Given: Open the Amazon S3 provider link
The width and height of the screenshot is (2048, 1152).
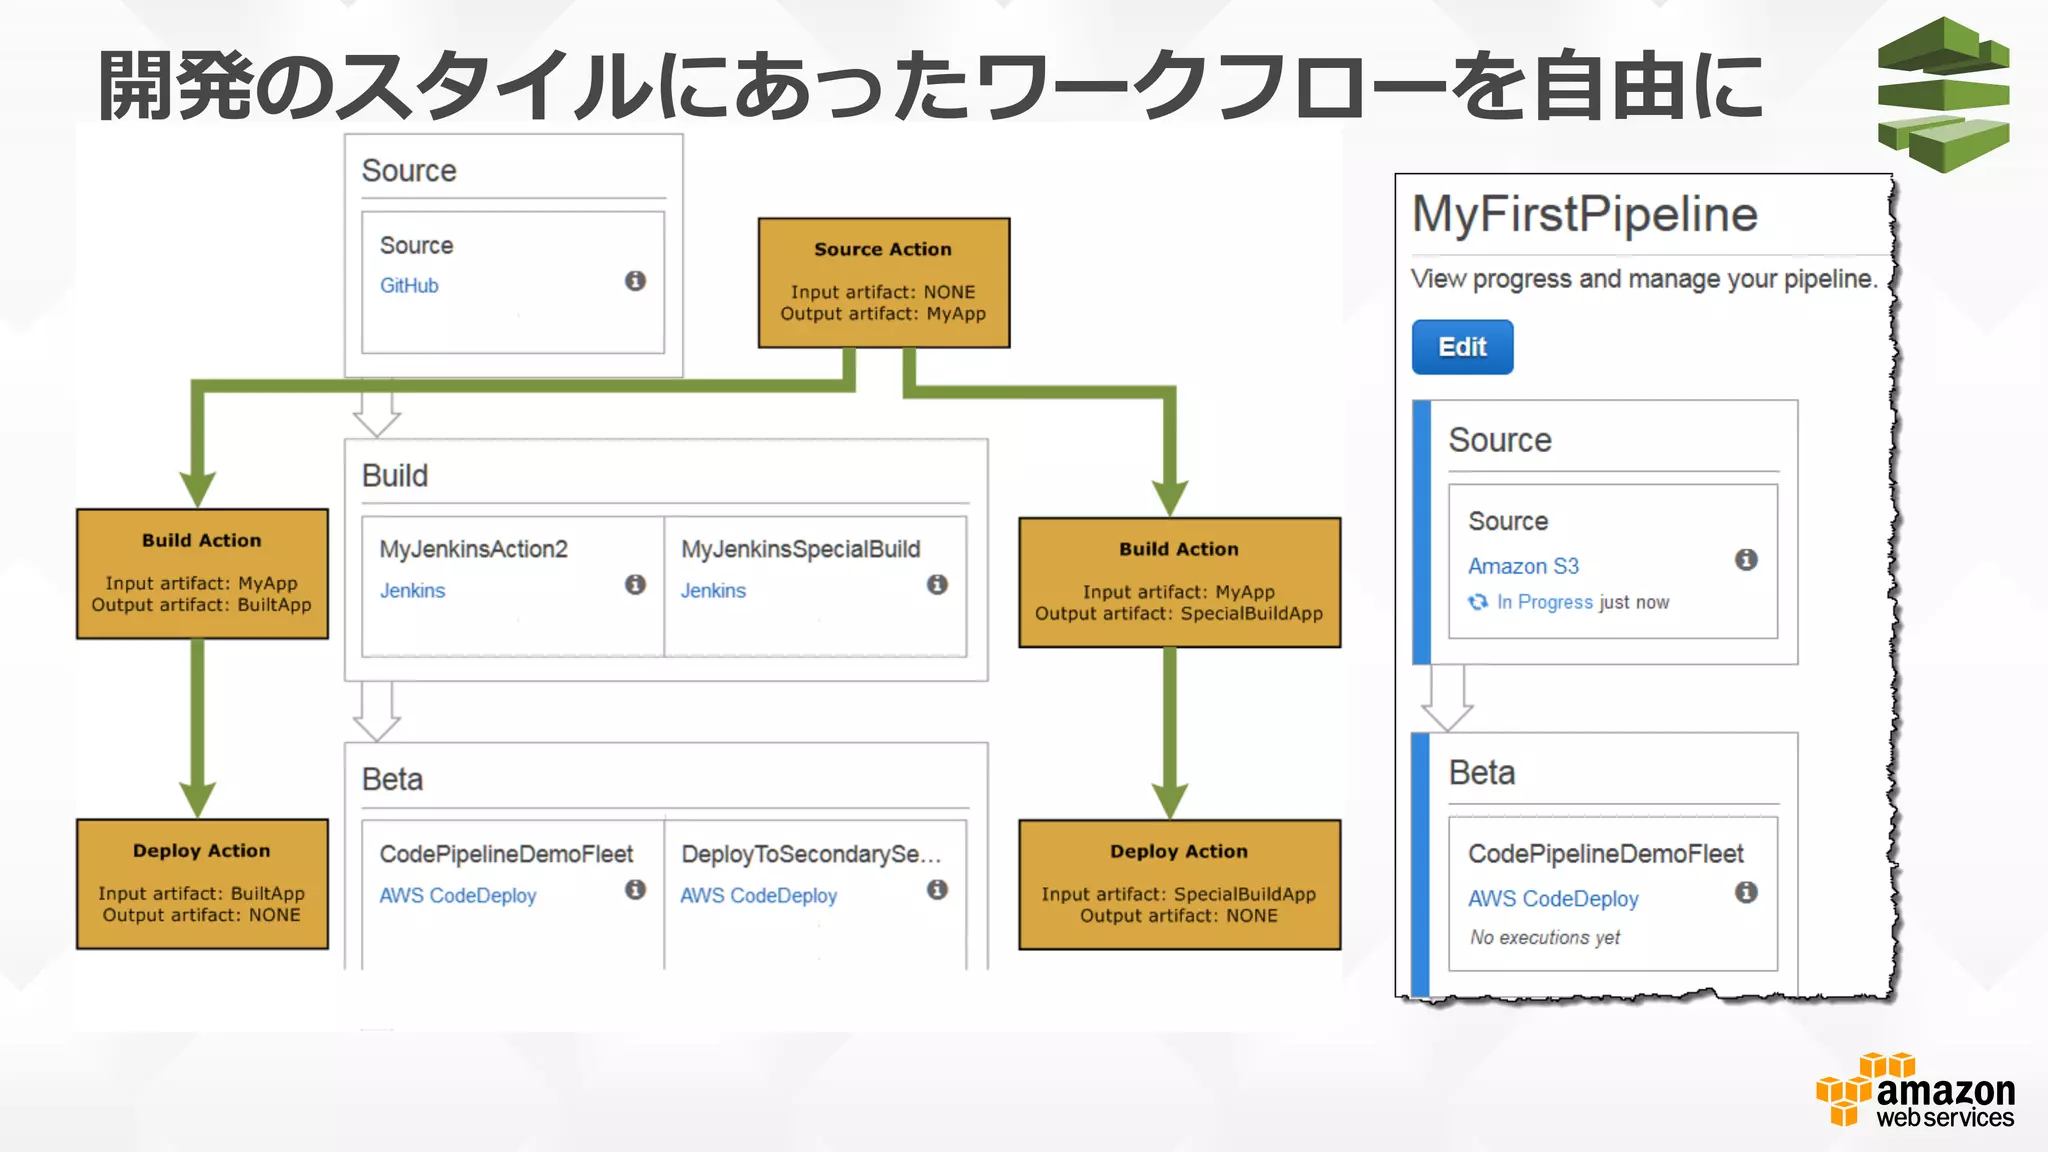Looking at the screenshot, I should [x=1522, y=566].
